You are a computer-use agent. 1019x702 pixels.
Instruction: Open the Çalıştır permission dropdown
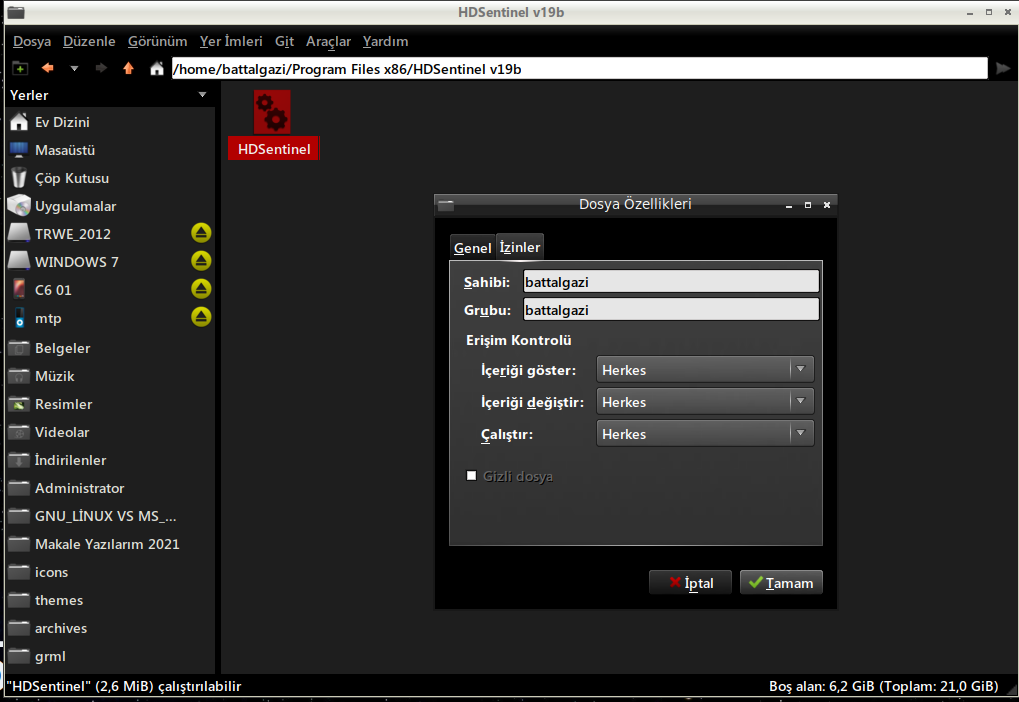click(705, 433)
